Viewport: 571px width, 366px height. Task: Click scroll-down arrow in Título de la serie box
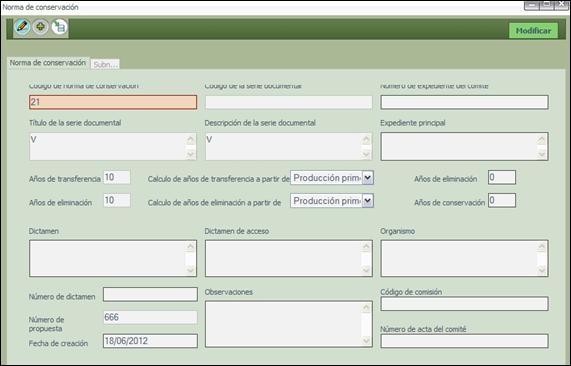[191, 154]
